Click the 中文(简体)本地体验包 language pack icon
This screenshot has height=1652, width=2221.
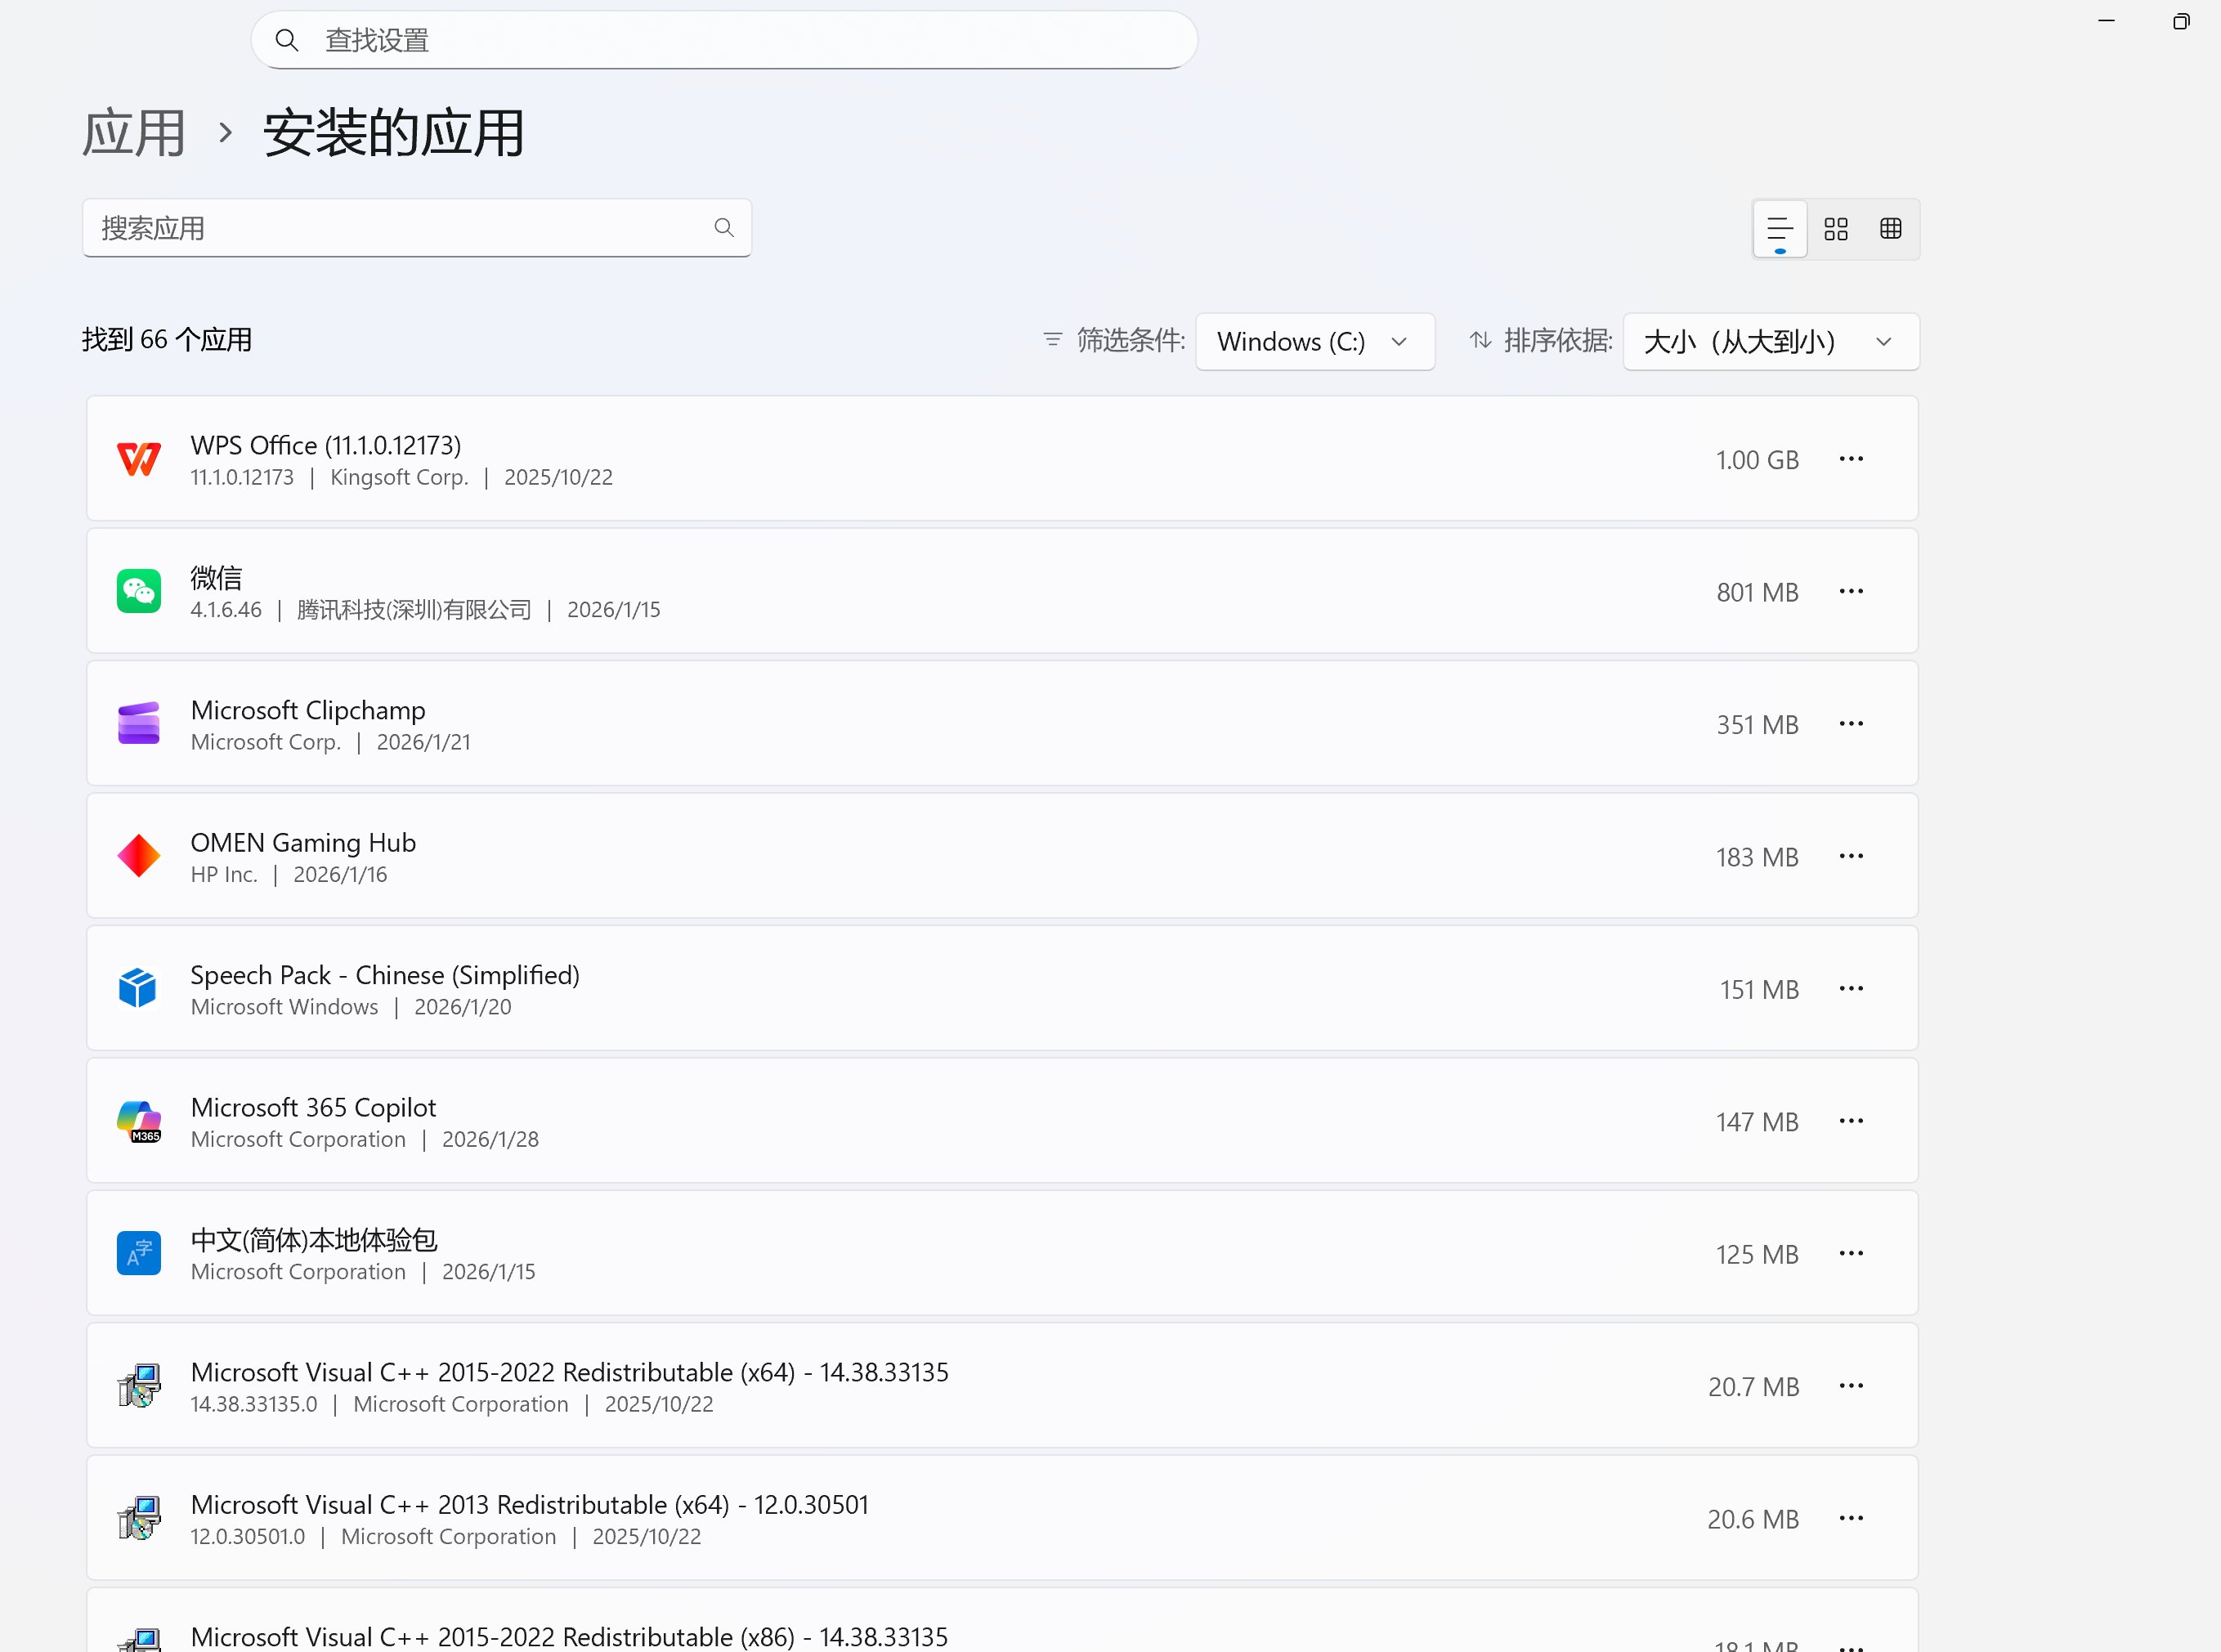(x=139, y=1253)
